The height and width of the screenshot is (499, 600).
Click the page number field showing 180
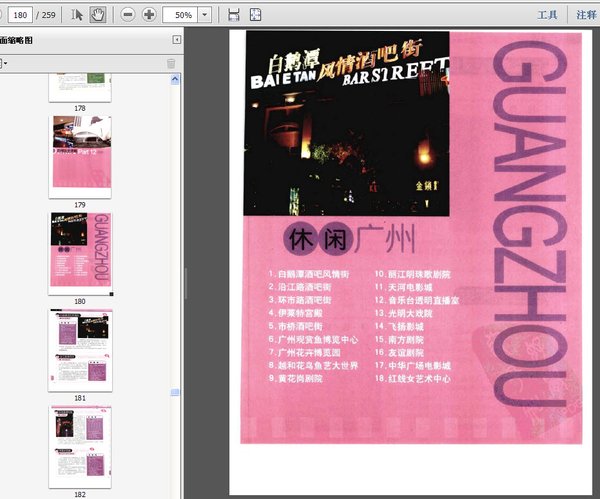tap(20, 15)
